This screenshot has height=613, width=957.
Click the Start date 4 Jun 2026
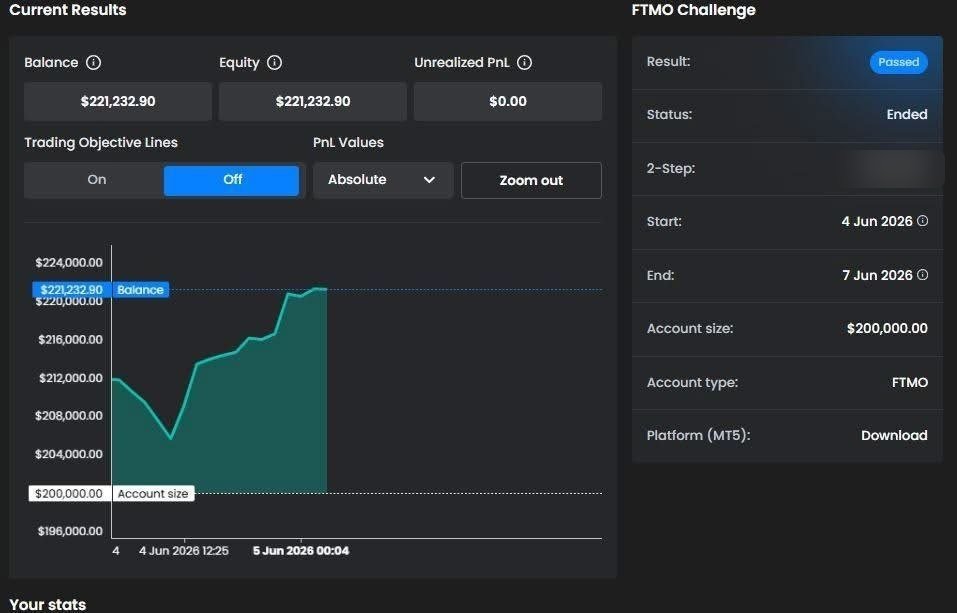[877, 221]
